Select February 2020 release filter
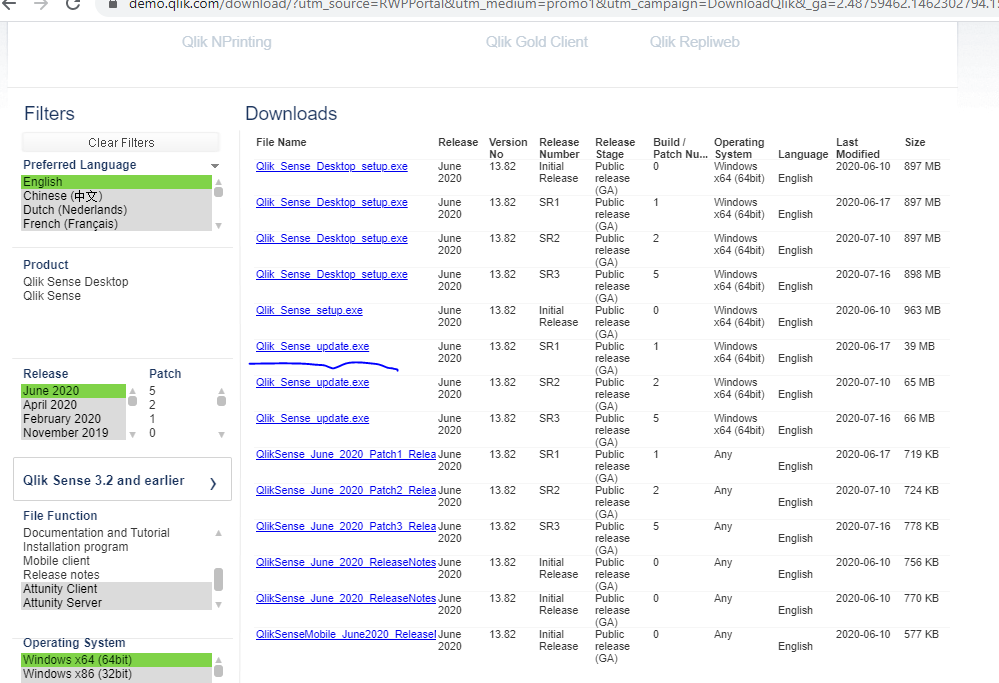 74,419
